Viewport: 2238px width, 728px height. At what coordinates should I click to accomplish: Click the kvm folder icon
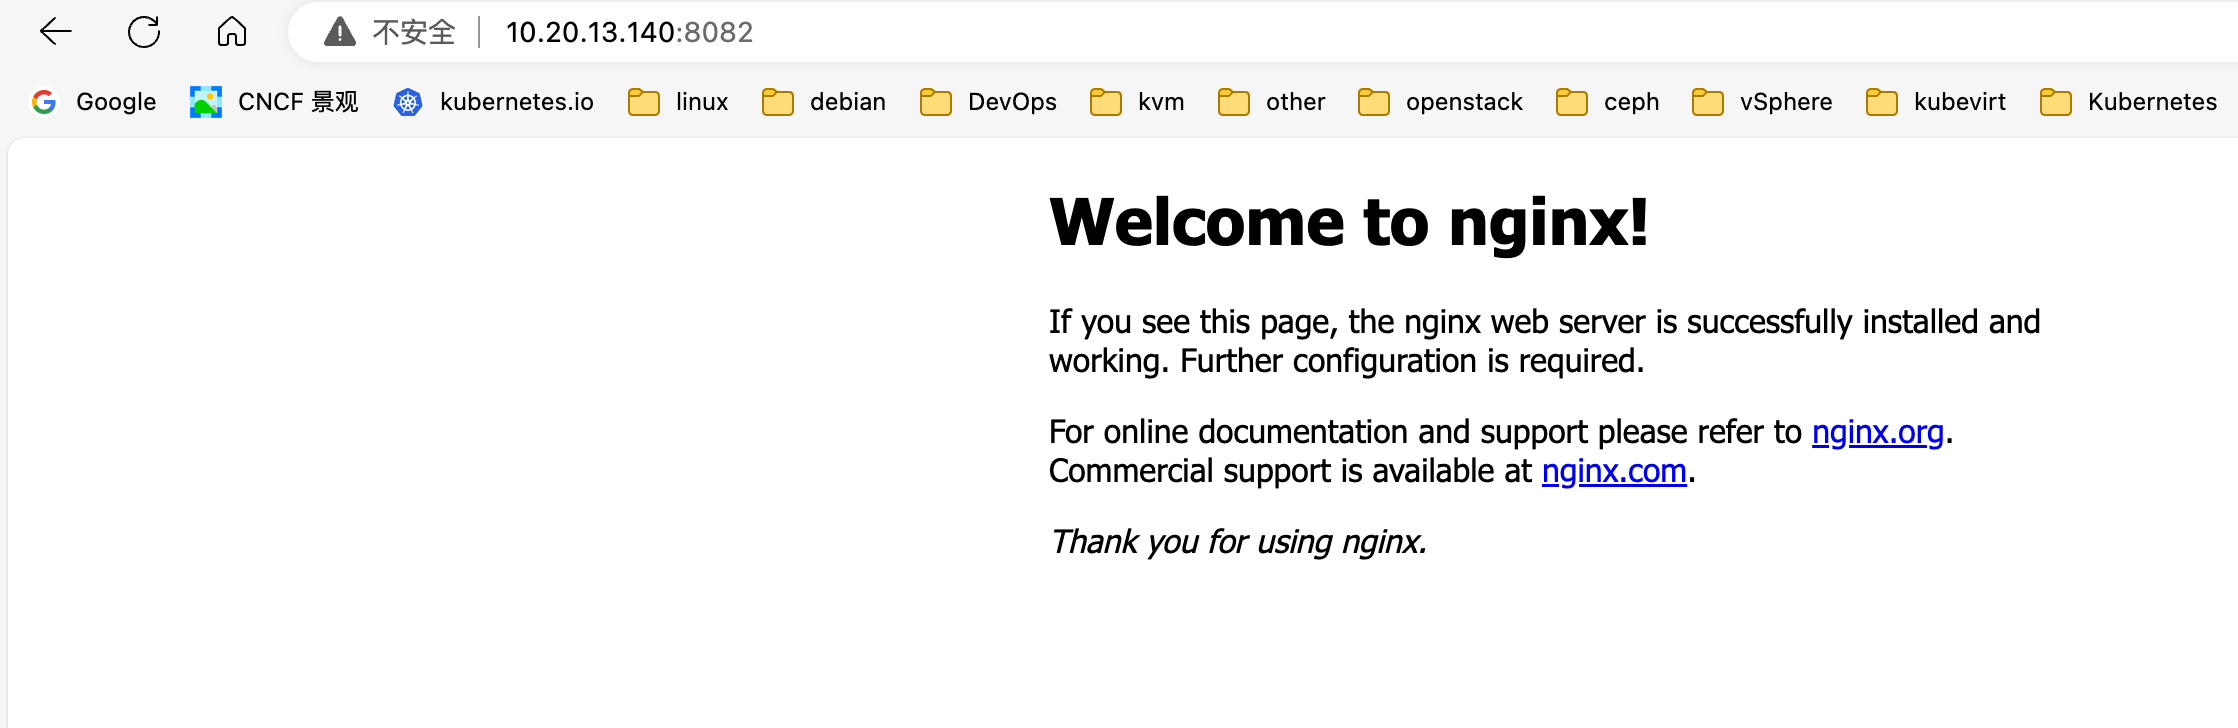click(1105, 102)
